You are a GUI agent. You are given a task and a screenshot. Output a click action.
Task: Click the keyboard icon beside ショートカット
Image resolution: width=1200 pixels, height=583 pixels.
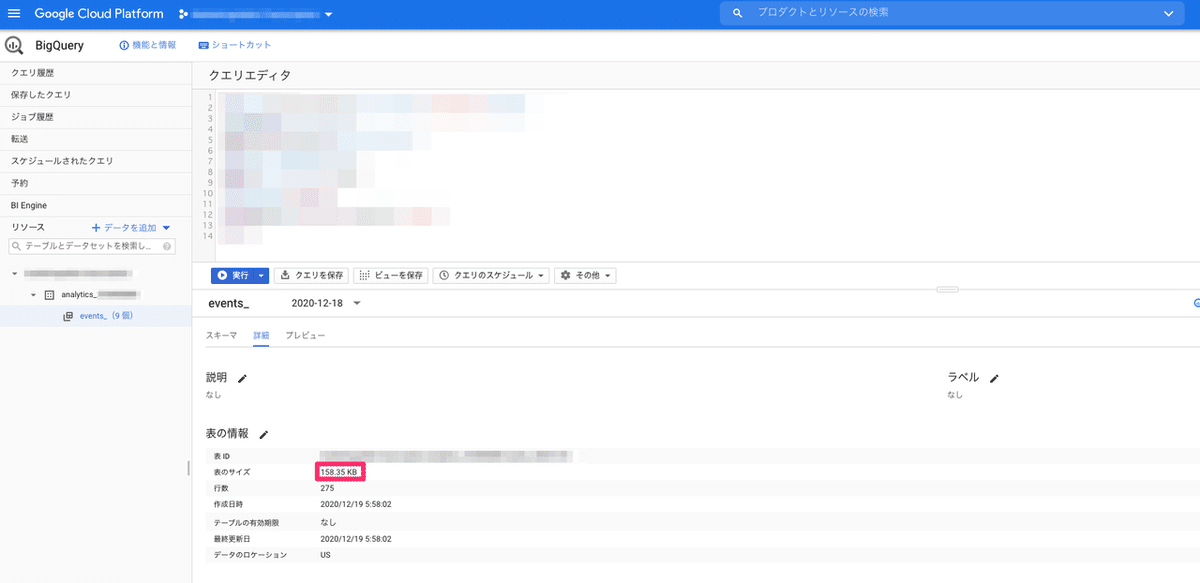[x=203, y=45]
